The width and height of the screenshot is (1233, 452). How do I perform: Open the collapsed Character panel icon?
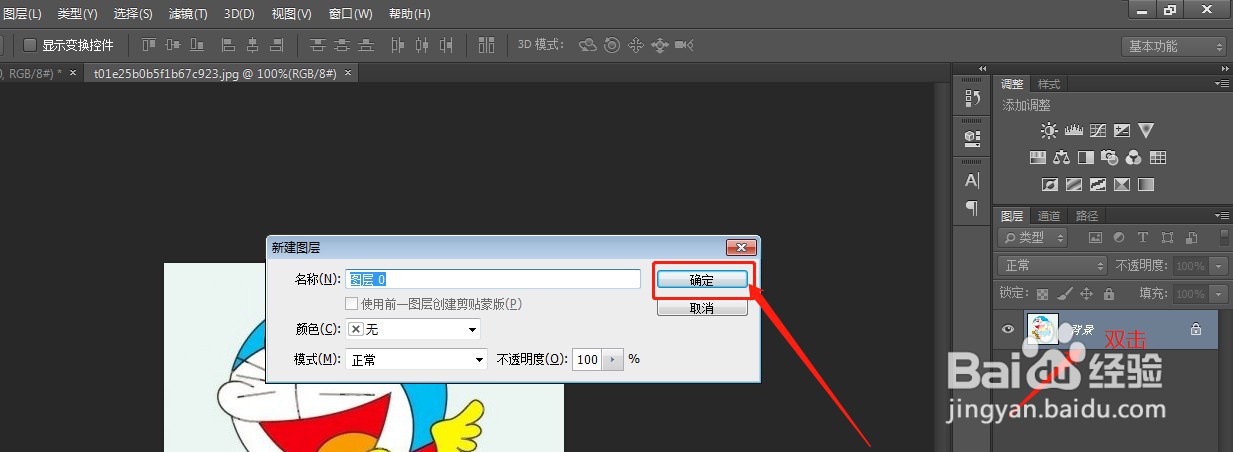click(x=971, y=181)
